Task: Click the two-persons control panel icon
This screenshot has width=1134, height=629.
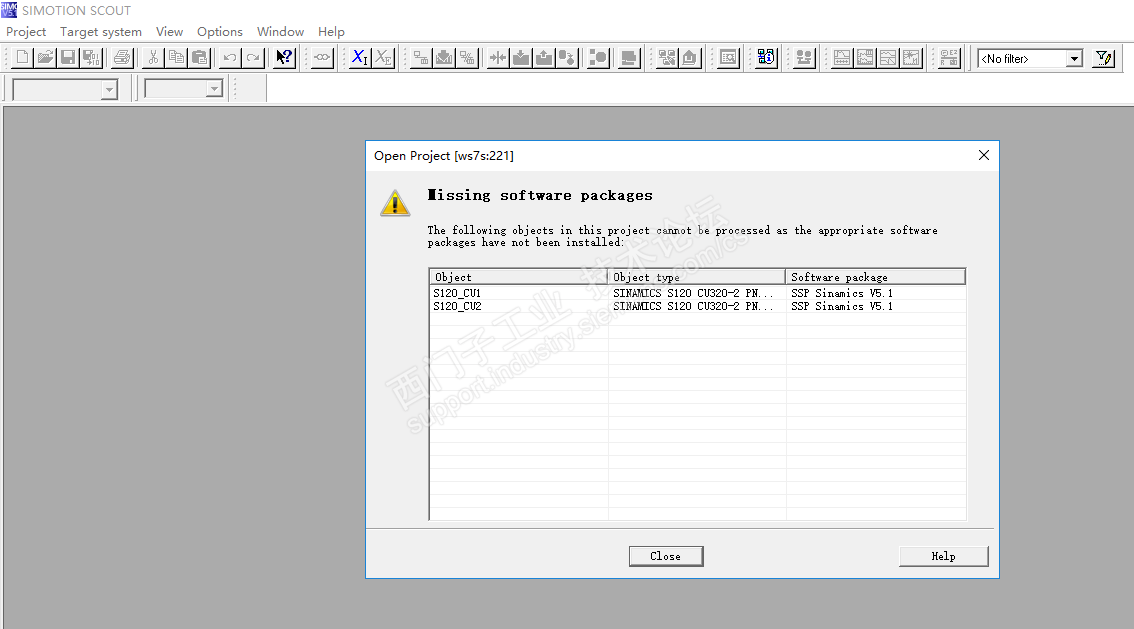Action: coord(804,58)
